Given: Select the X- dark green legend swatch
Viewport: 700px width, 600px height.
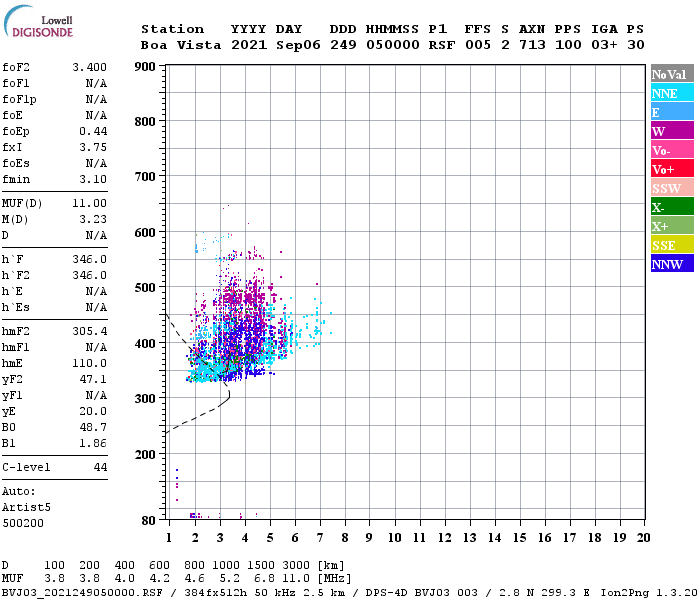Looking at the screenshot, I should (672, 207).
